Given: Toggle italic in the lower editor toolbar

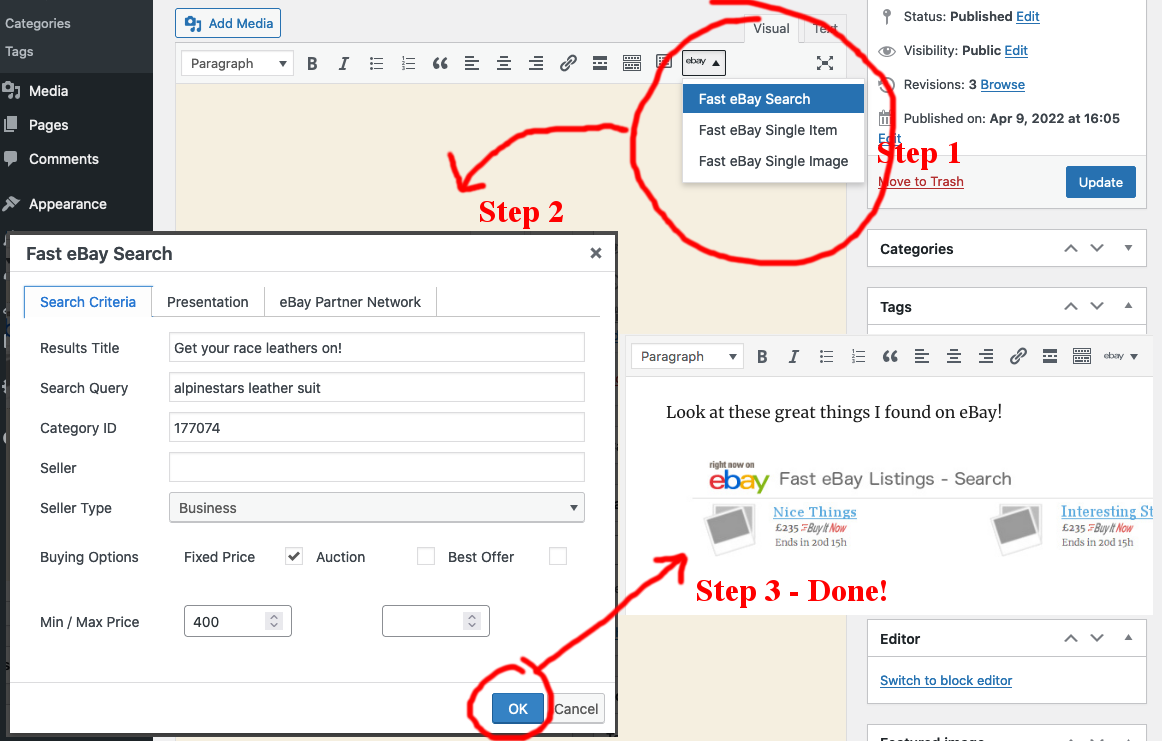Looking at the screenshot, I should (794, 356).
